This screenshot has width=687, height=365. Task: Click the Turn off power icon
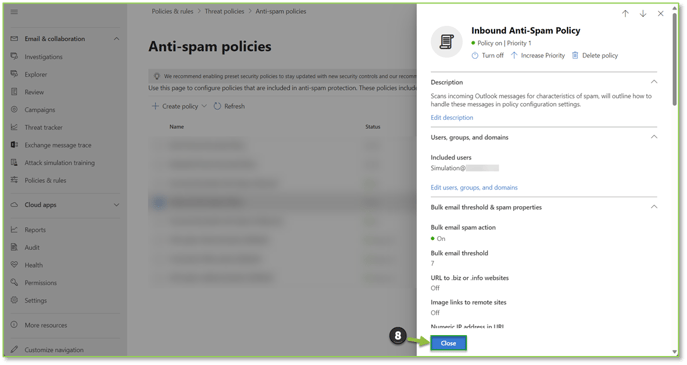475,55
